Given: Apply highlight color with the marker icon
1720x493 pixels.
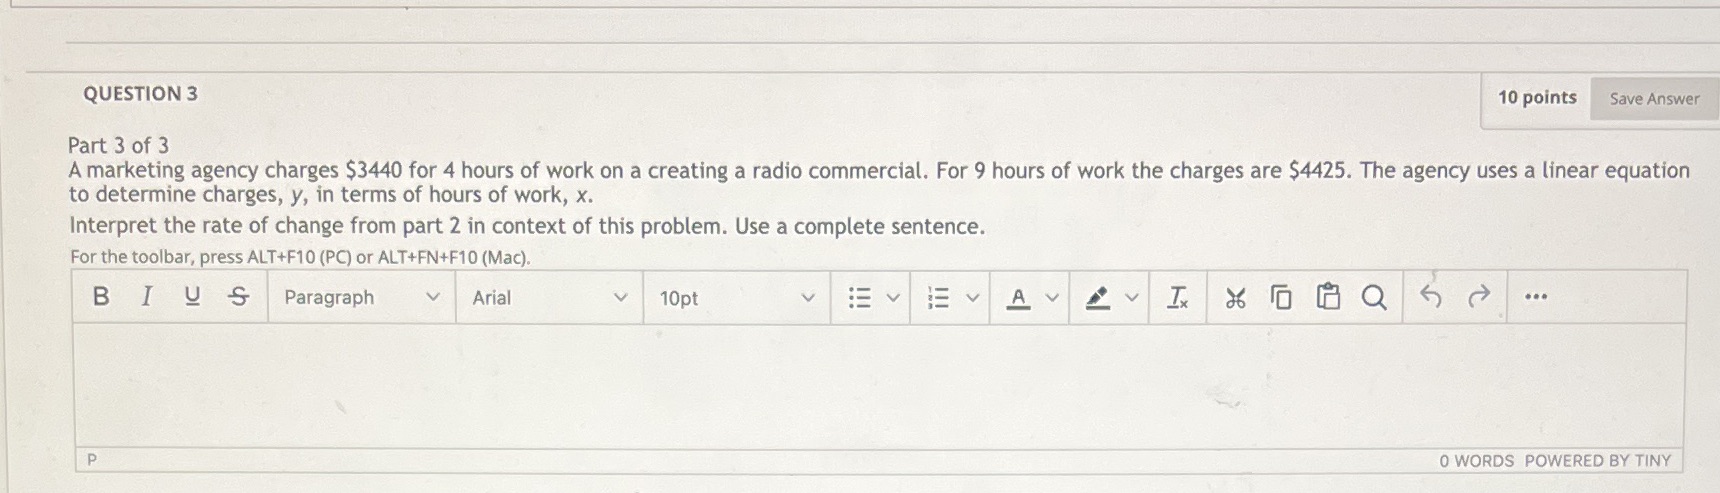Looking at the screenshot, I should tap(1098, 297).
